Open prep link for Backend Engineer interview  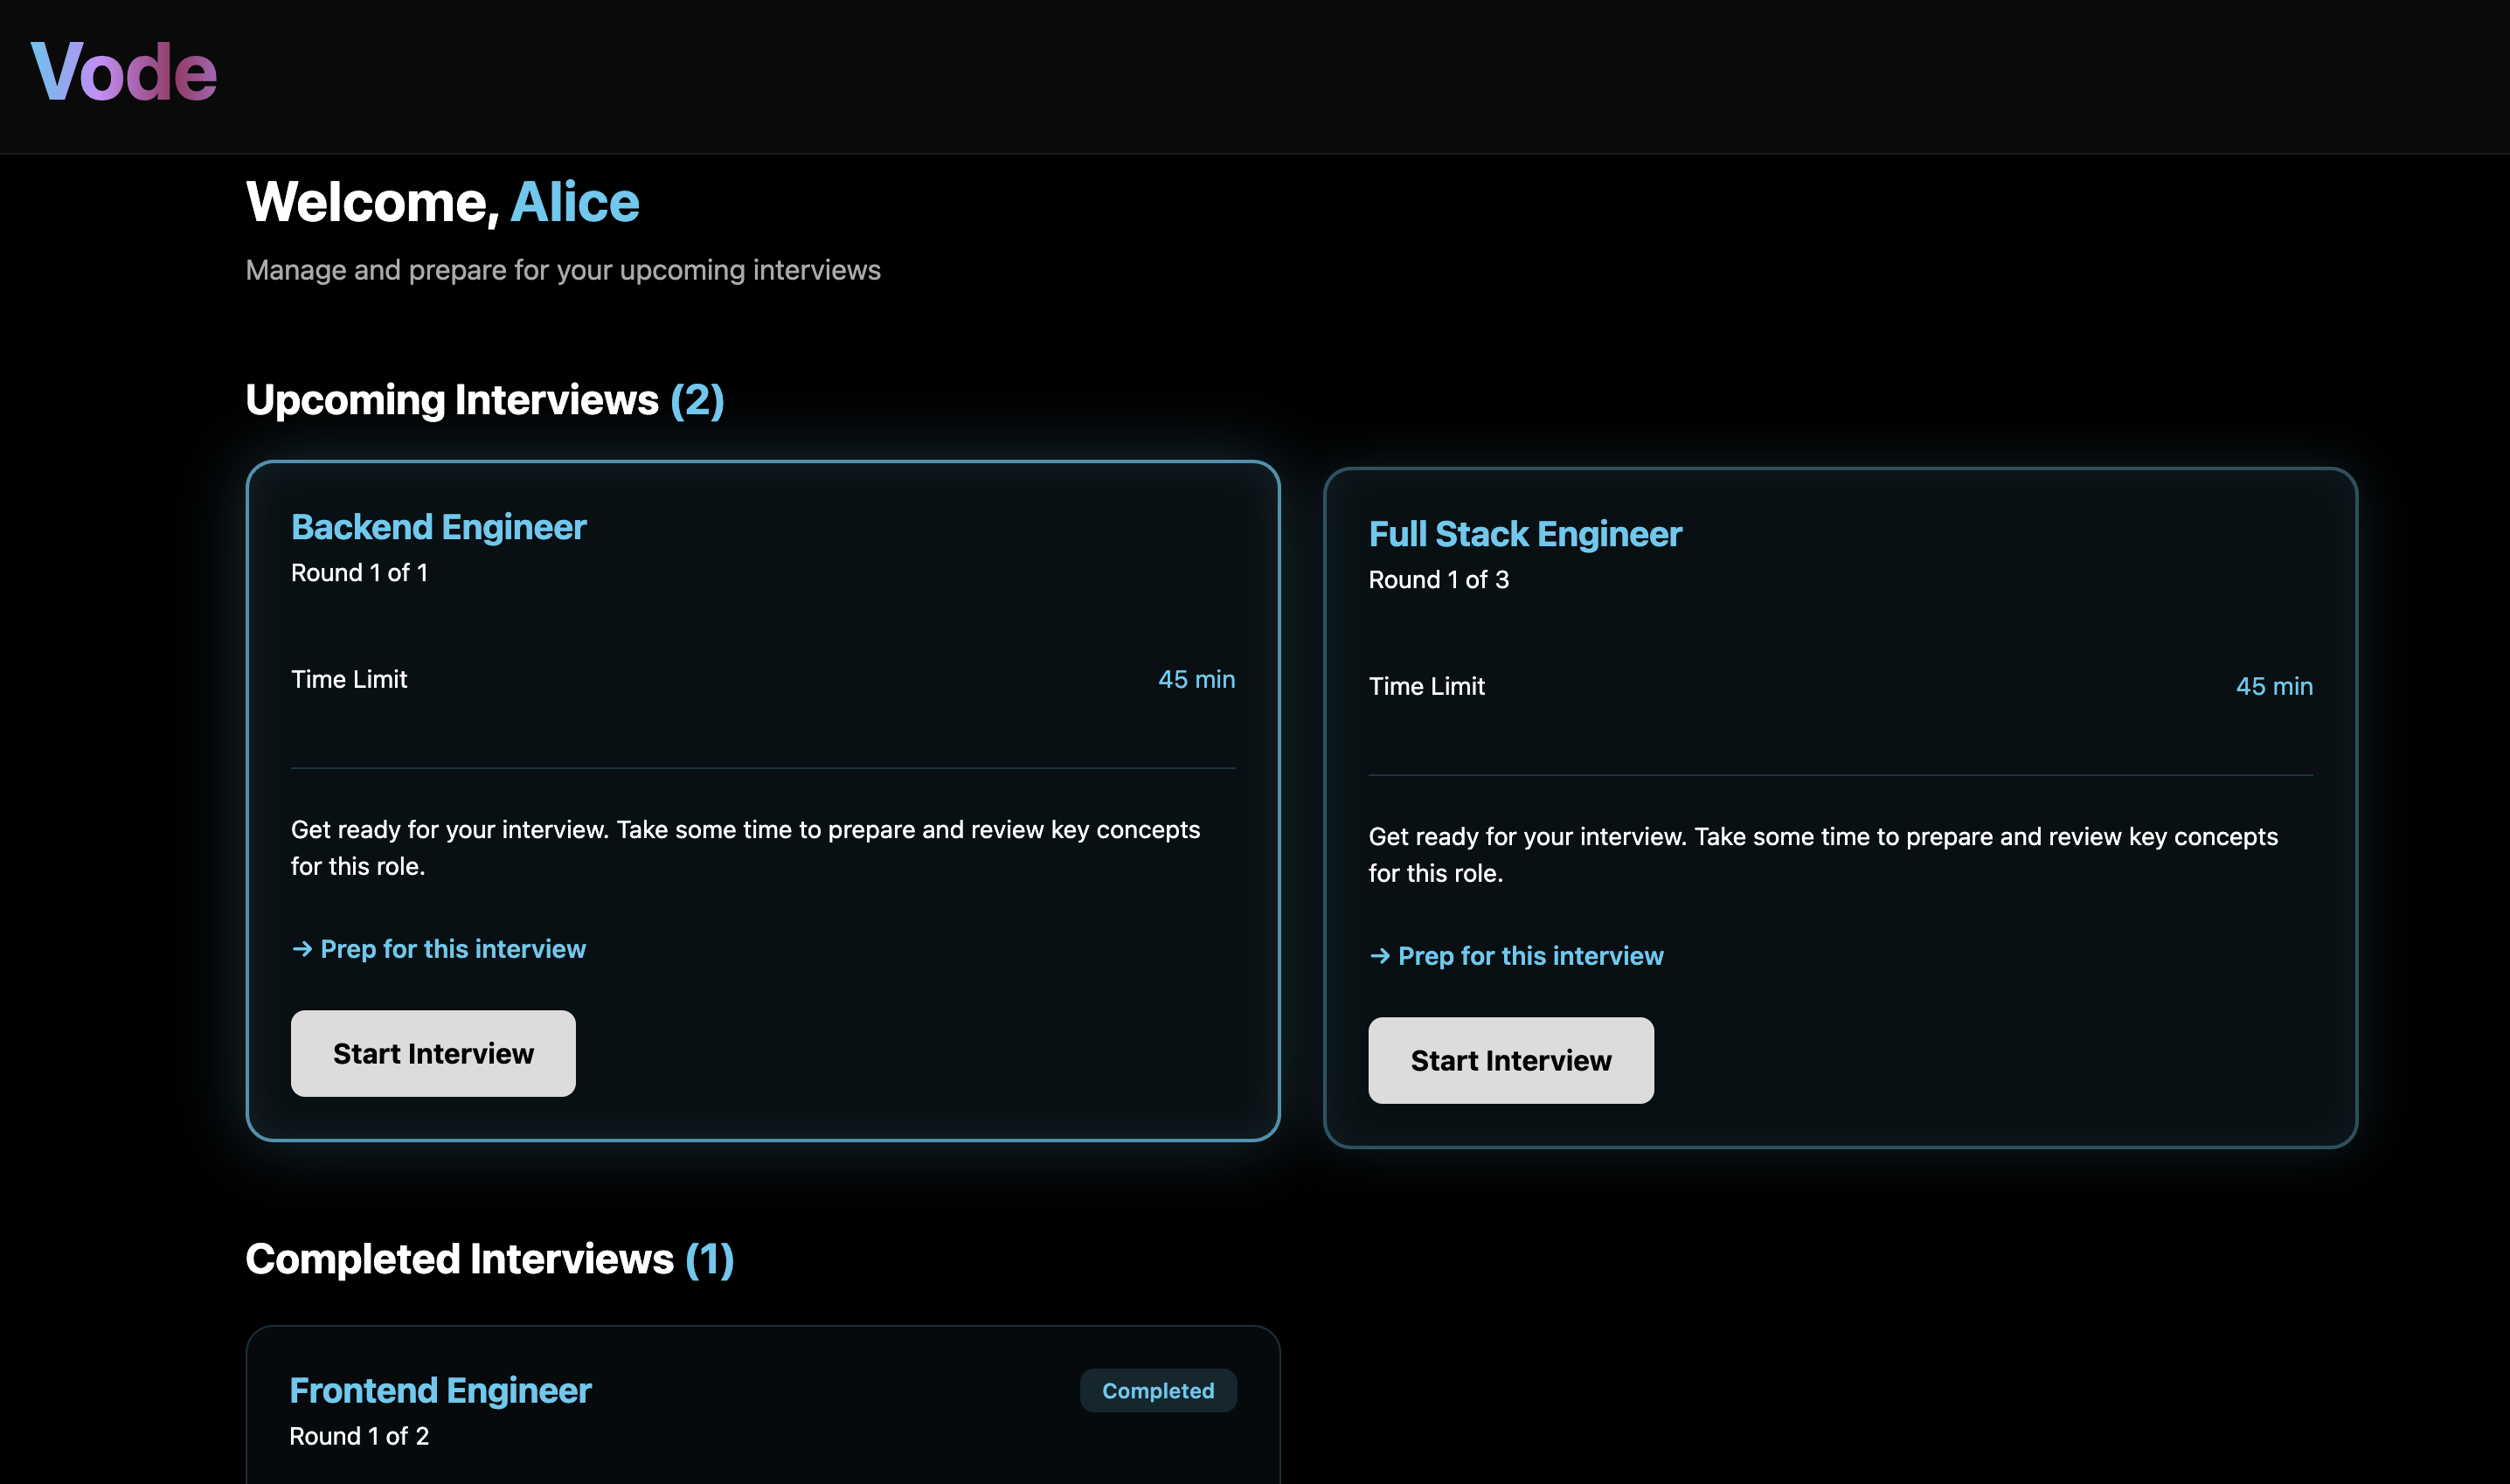click(452, 949)
